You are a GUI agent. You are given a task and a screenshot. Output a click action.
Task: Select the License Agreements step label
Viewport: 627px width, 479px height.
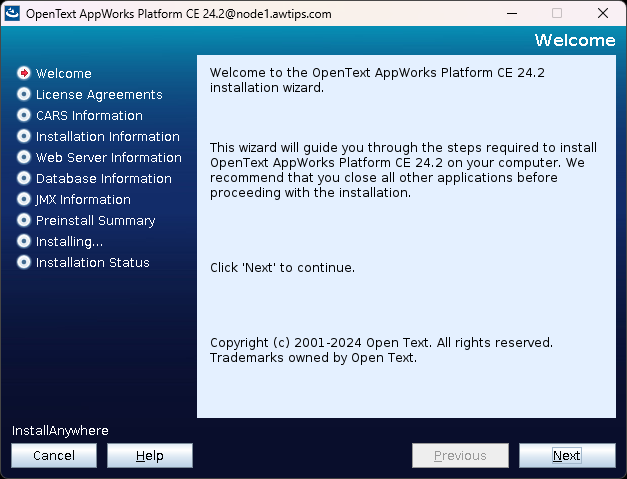click(x=99, y=94)
